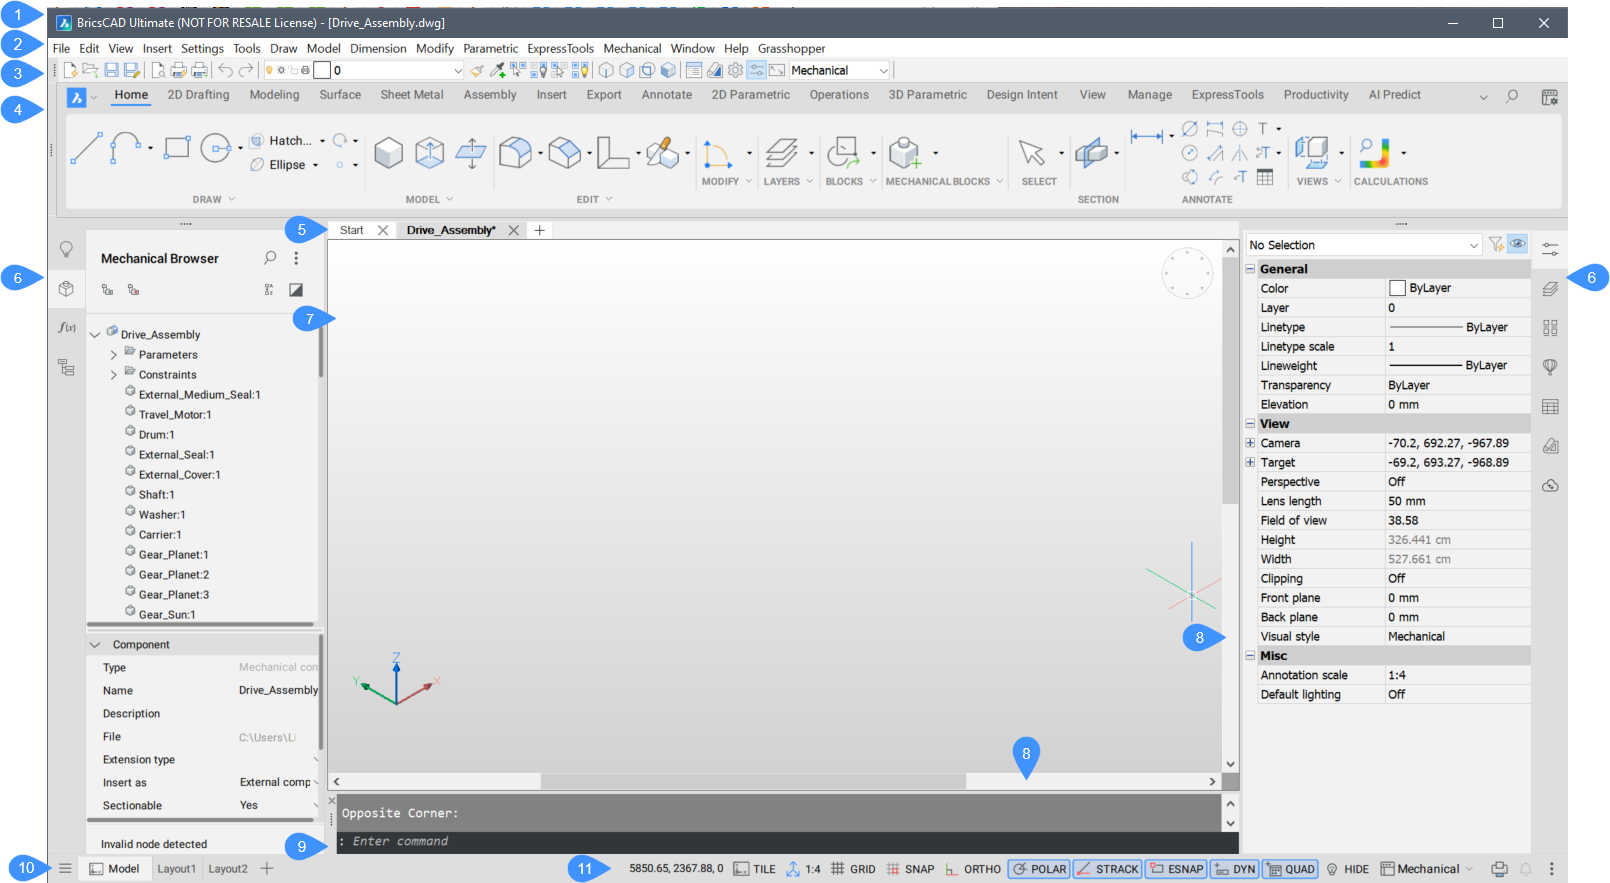Image resolution: width=1610 pixels, height=883 pixels.
Task: Click the Undo icon in toolbar
Action: pos(226,70)
